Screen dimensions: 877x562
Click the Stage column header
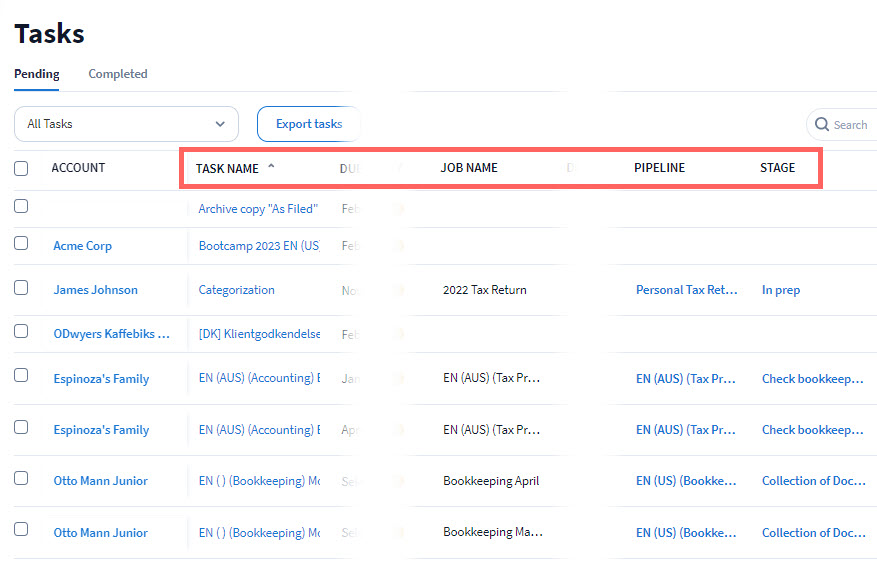click(777, 168)
